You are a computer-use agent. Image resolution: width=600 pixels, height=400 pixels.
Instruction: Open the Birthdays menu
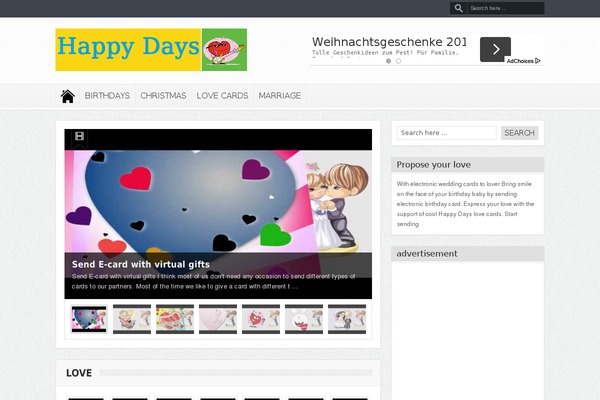point(107,96)
